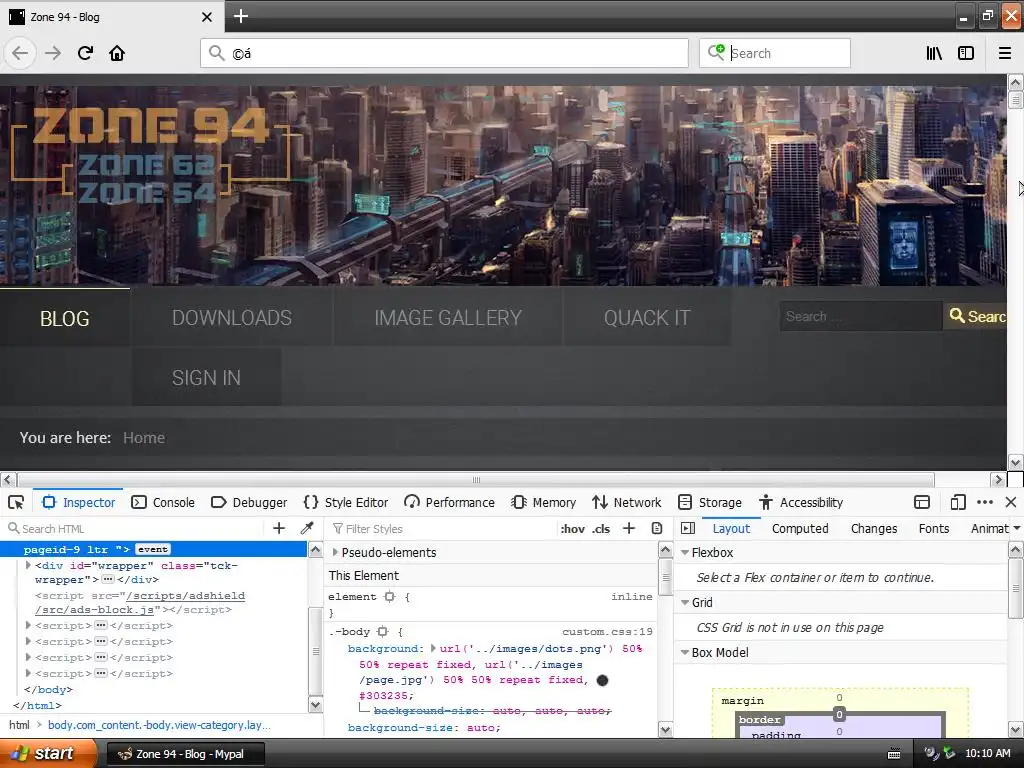Open the Style Editor panel

coord(346,502)
